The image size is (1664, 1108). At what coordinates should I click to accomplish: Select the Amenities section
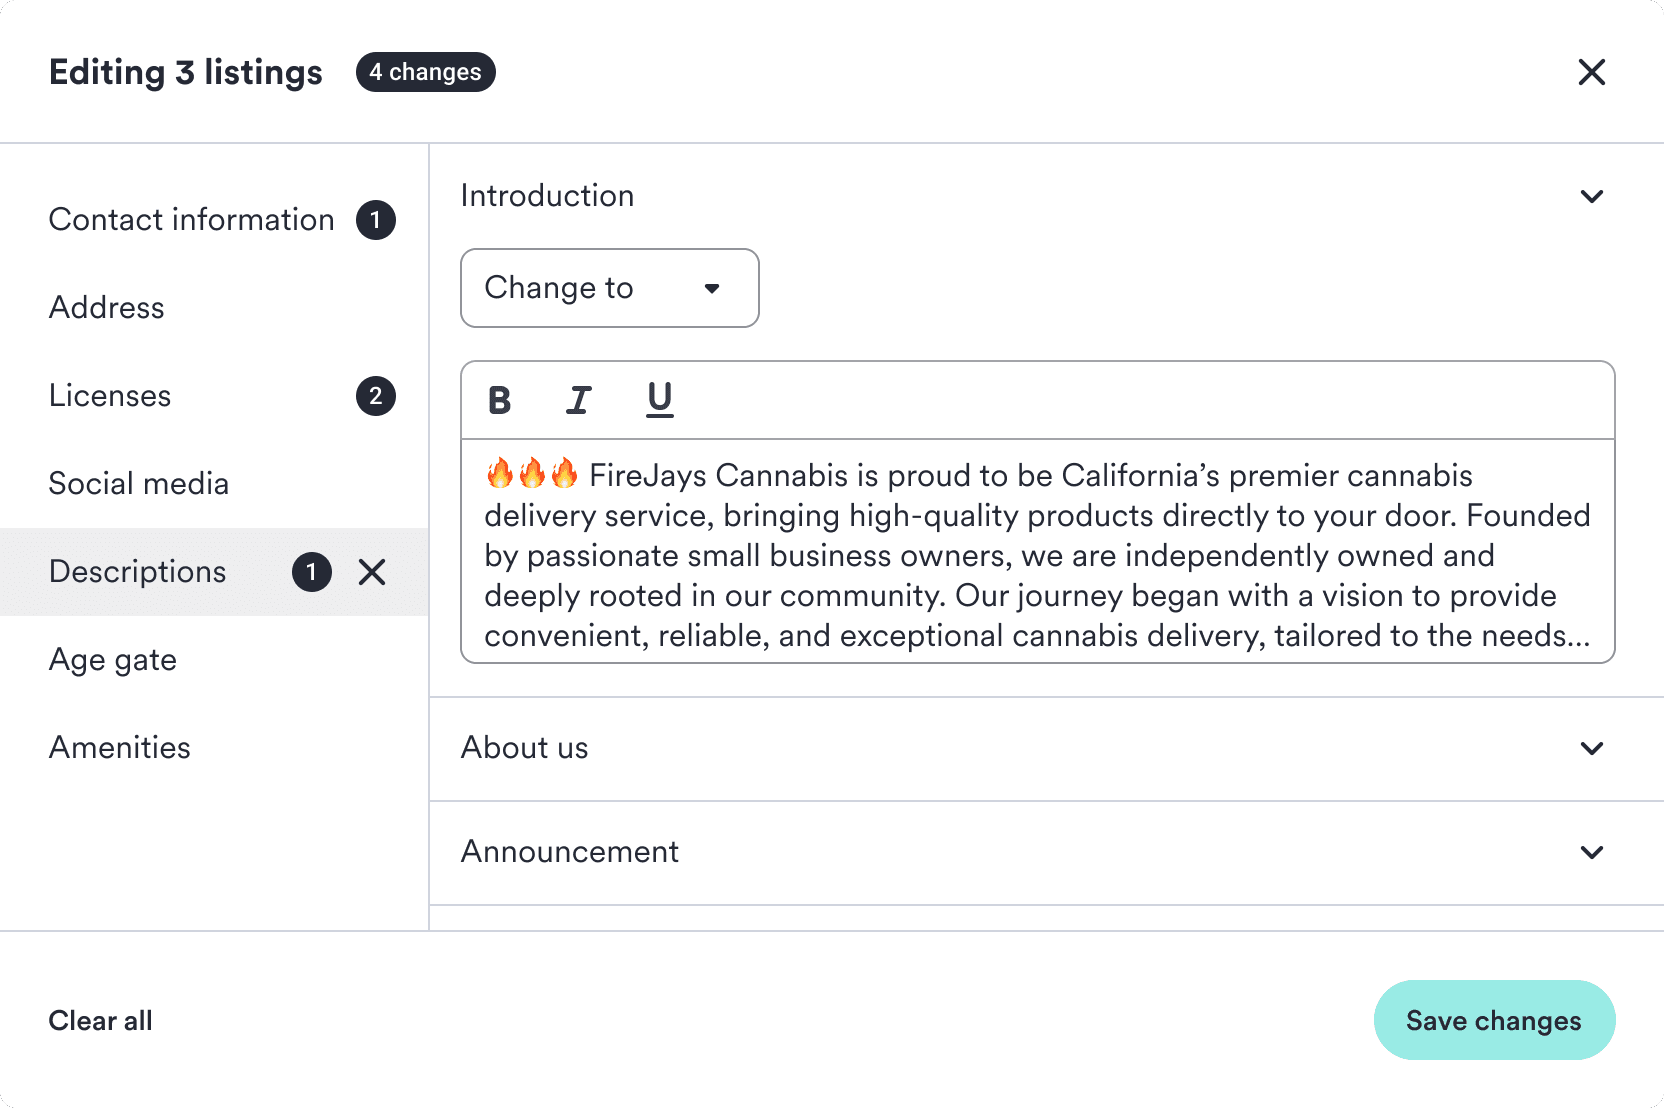(214, 748)
